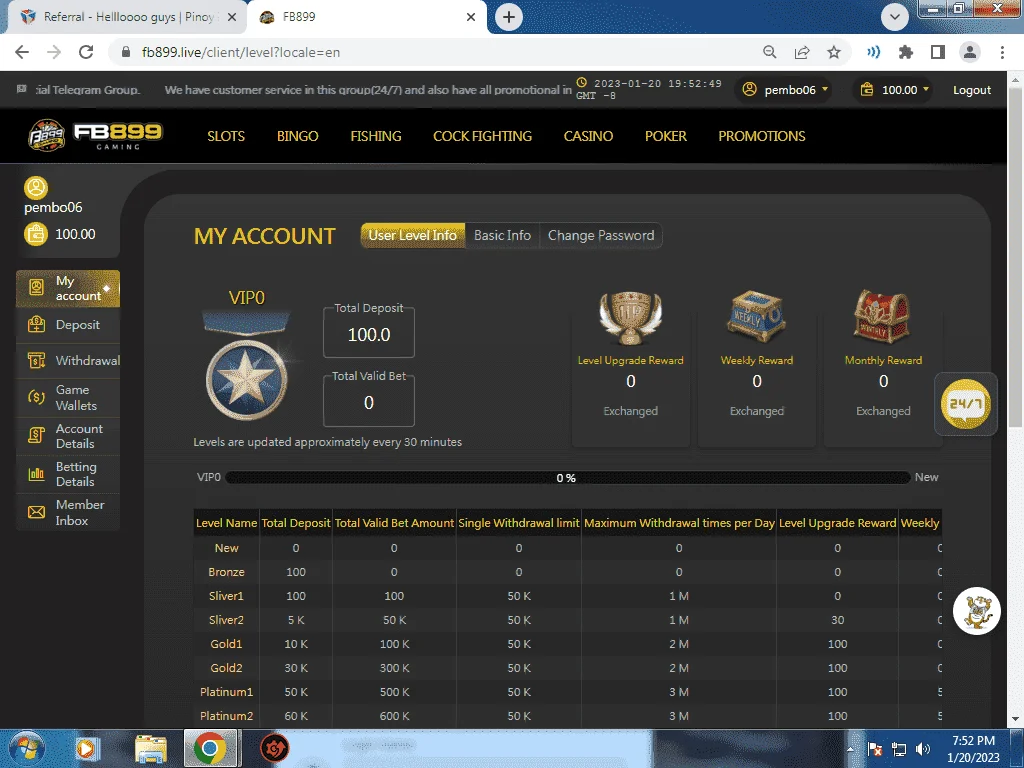Open a new browser tab
This screenshot has height=768, width=1024.
point(509,17)
